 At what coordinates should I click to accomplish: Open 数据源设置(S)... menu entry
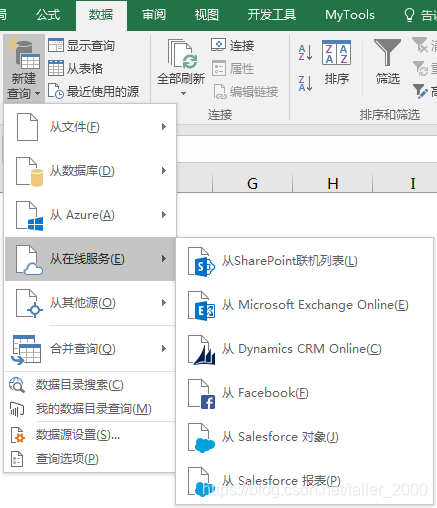[89, 435]
